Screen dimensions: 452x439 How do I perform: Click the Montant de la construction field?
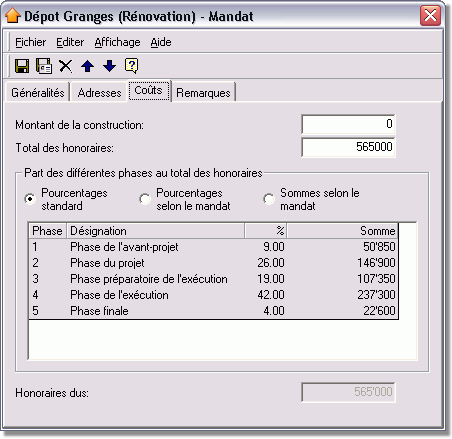click(348, 124)
